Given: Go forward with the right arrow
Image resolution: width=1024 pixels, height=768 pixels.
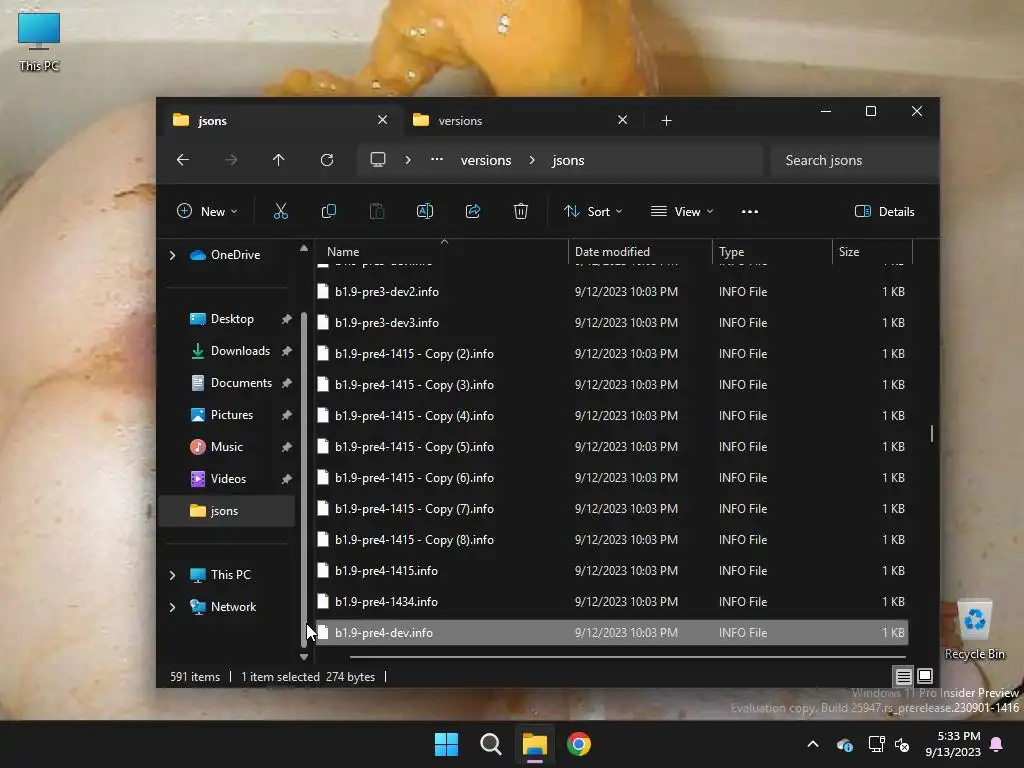Looking at the screenshot, I should click(231, 160).
